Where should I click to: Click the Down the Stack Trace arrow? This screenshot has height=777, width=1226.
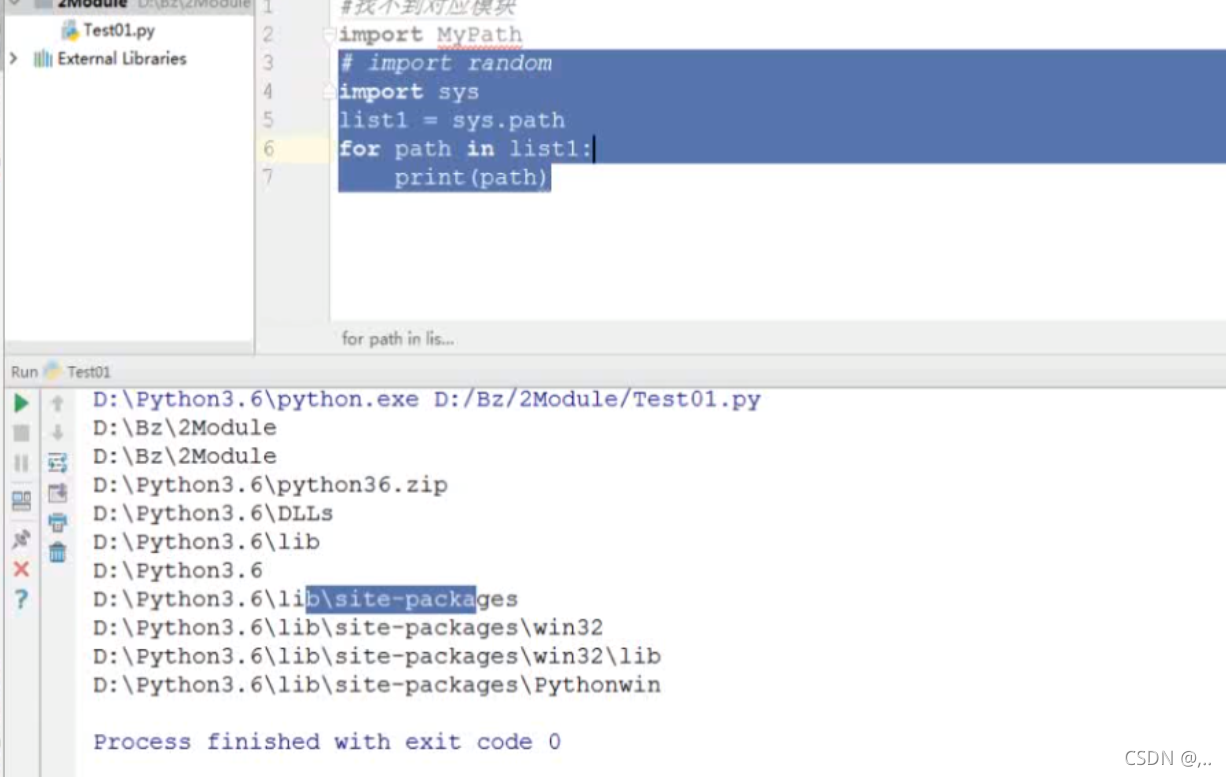57,433
